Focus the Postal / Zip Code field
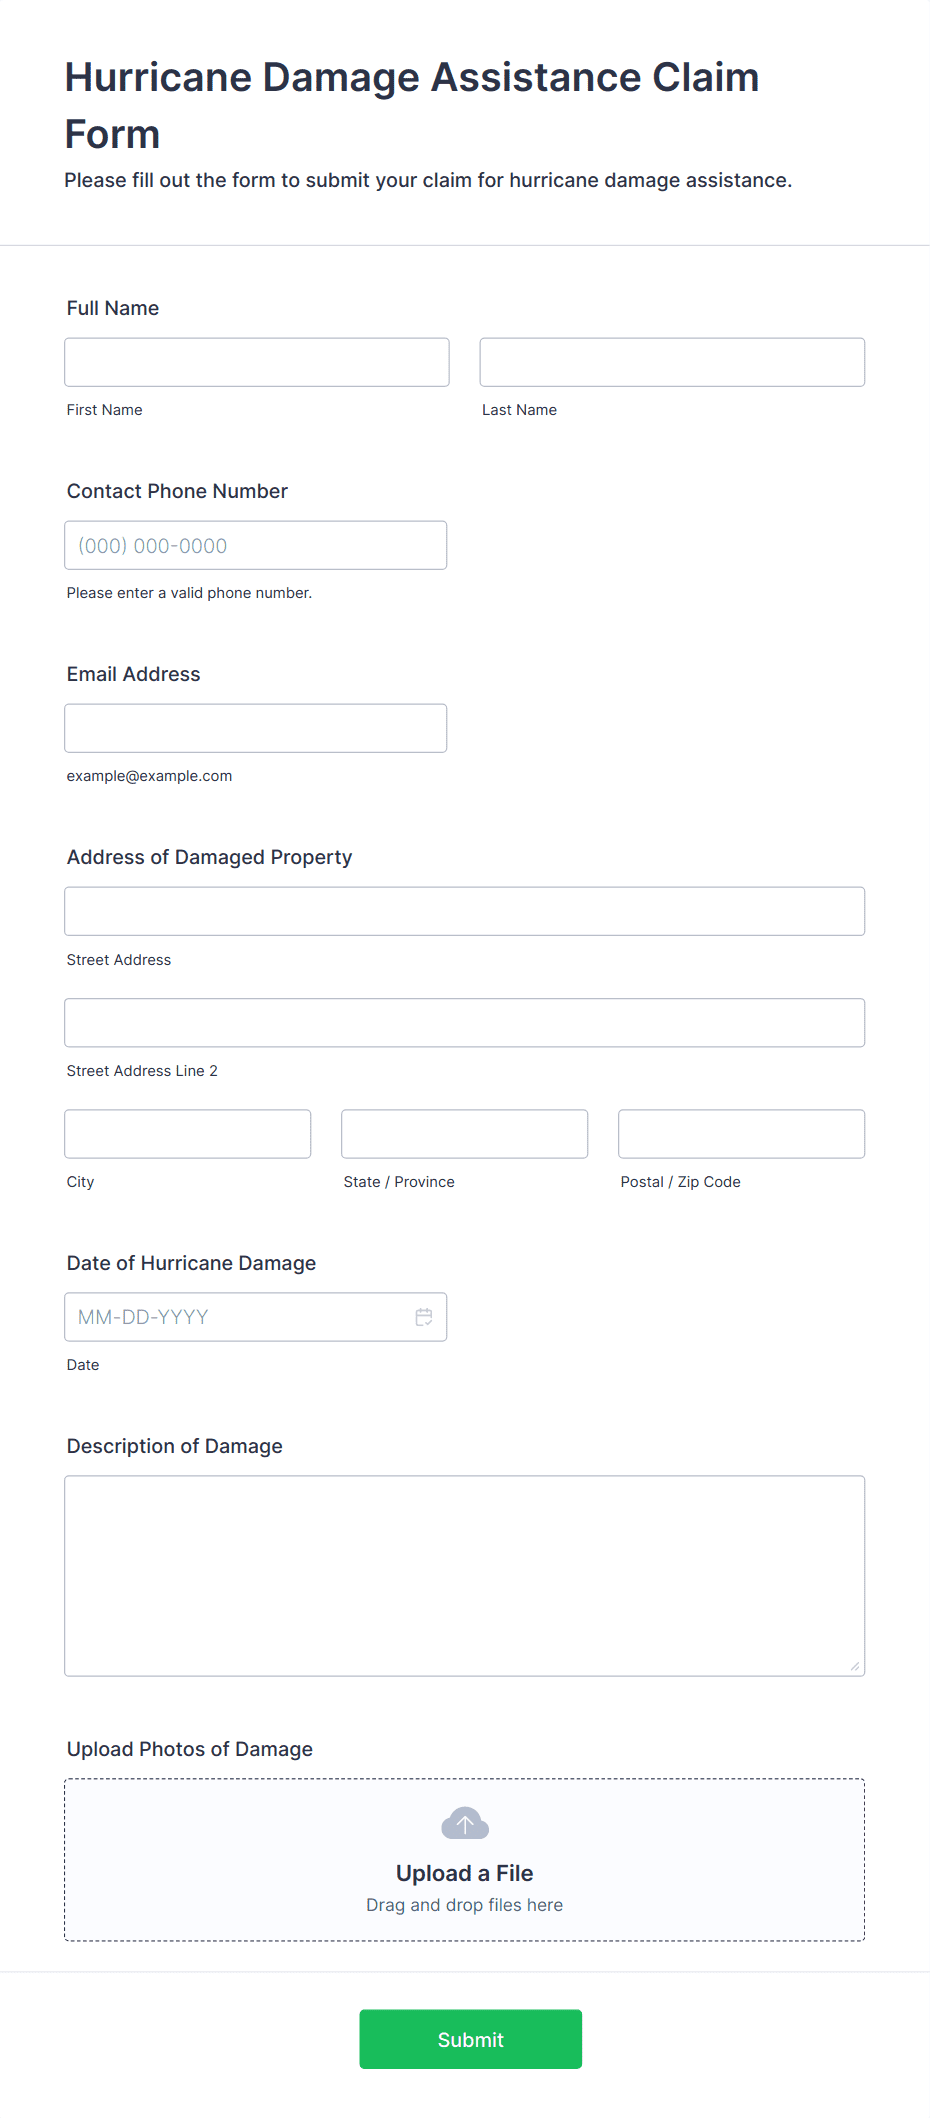This screenshot has height=2118, width=930. pos(742,1134)
